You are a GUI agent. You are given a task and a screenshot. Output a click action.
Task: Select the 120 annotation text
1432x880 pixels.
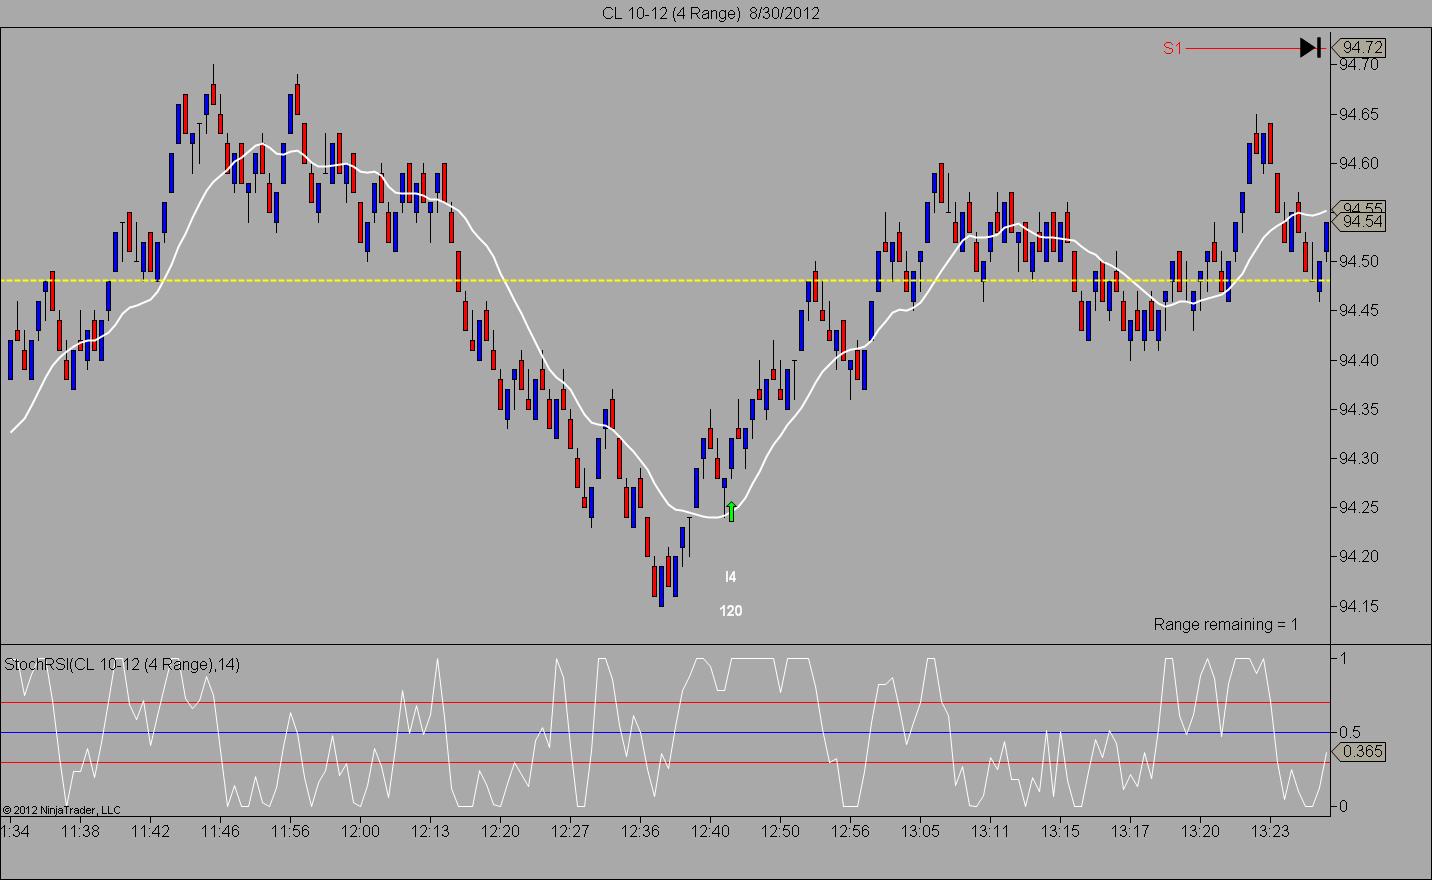coord(731,611)
